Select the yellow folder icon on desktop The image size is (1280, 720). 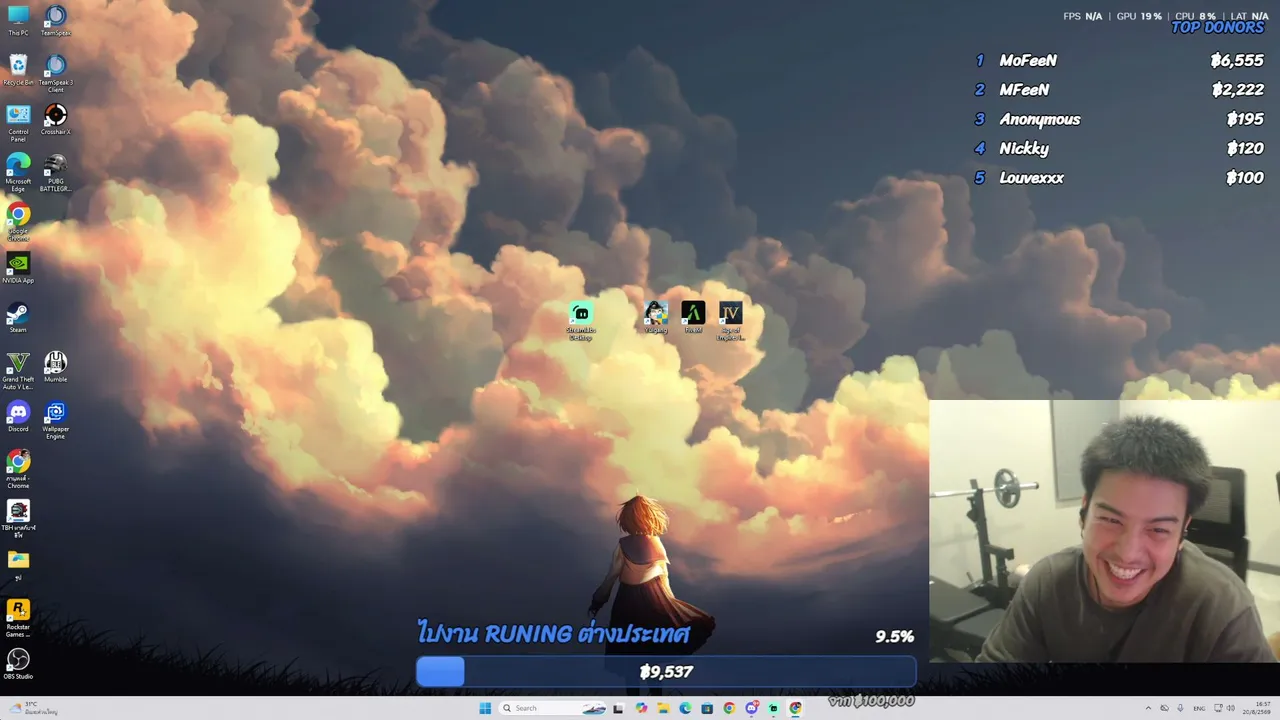point(18,565)
